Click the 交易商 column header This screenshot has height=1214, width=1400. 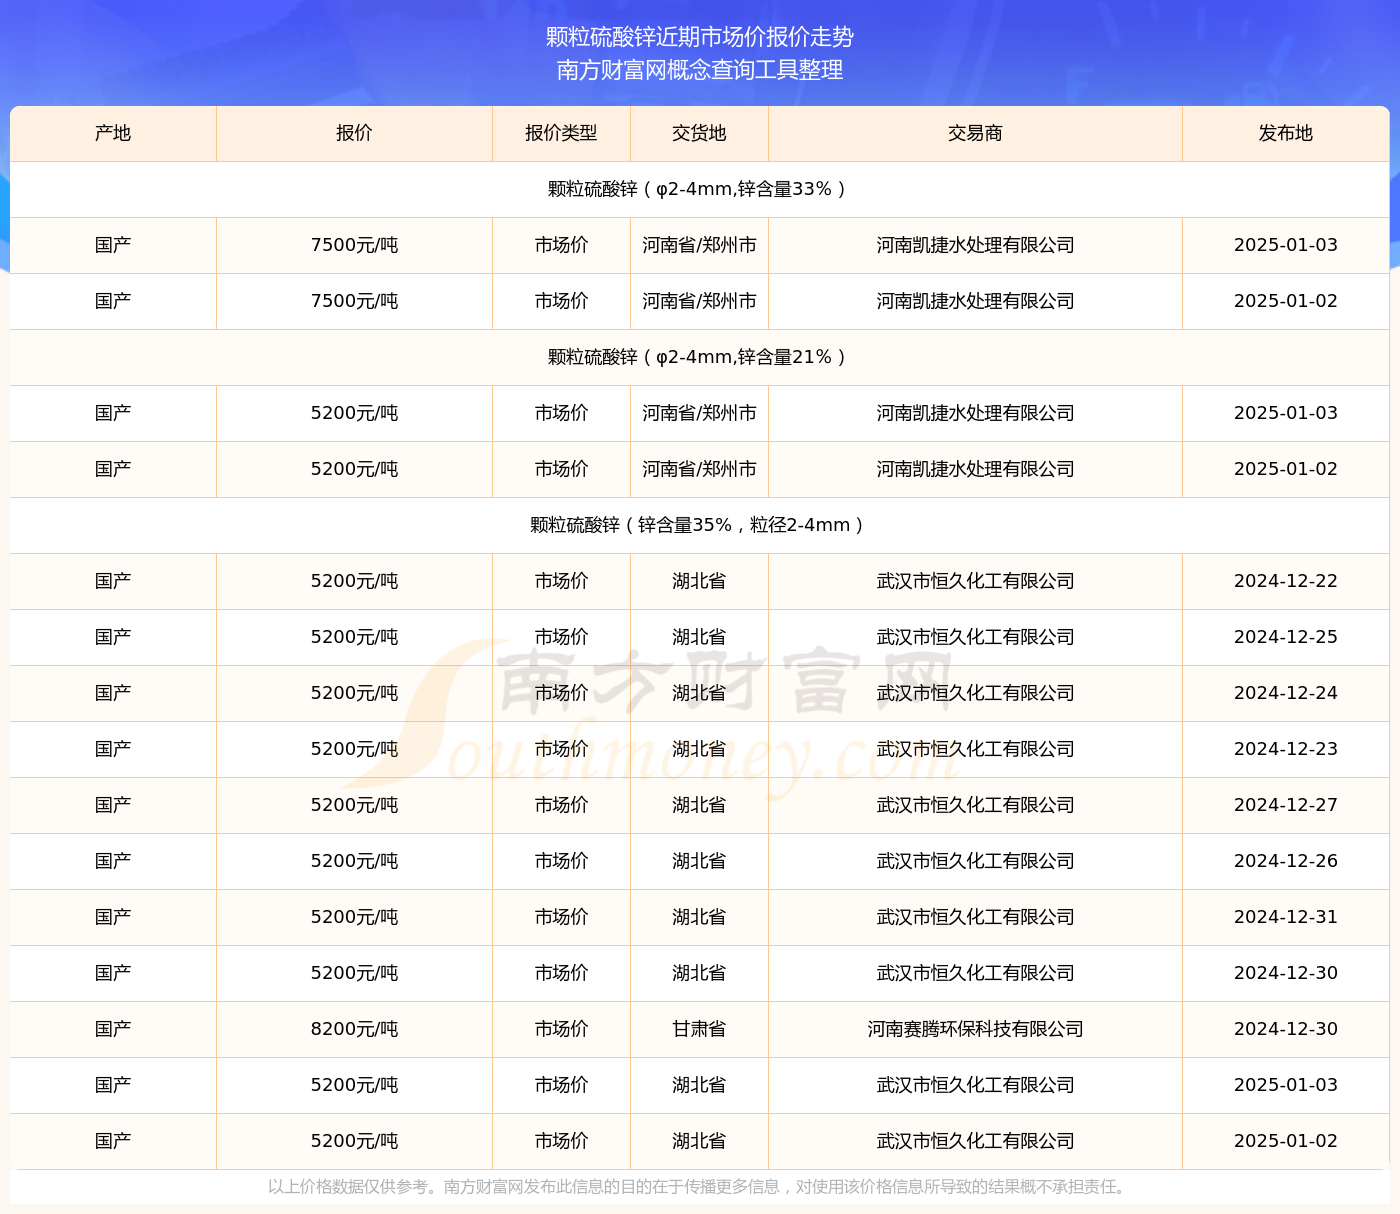pyautogui.click(x=975, y=133)
